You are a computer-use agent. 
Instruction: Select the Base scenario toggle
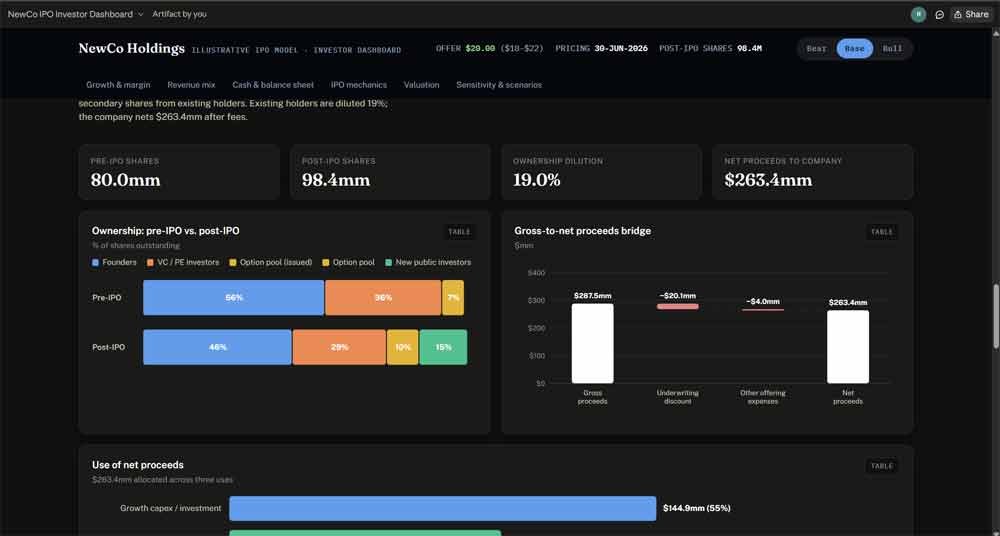tap(855, 48)
